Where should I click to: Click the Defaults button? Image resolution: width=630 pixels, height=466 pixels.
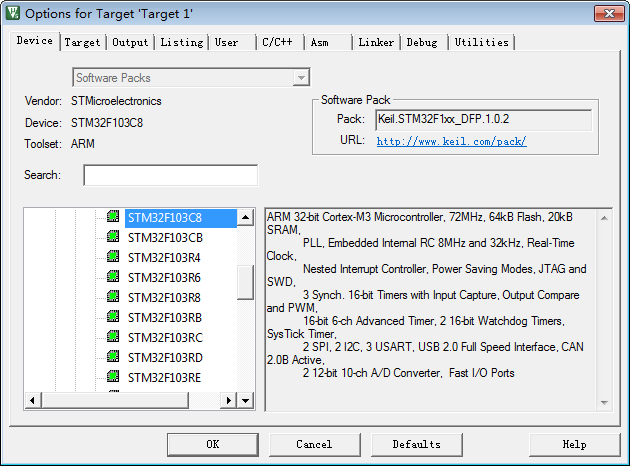[x=417, y=444]
